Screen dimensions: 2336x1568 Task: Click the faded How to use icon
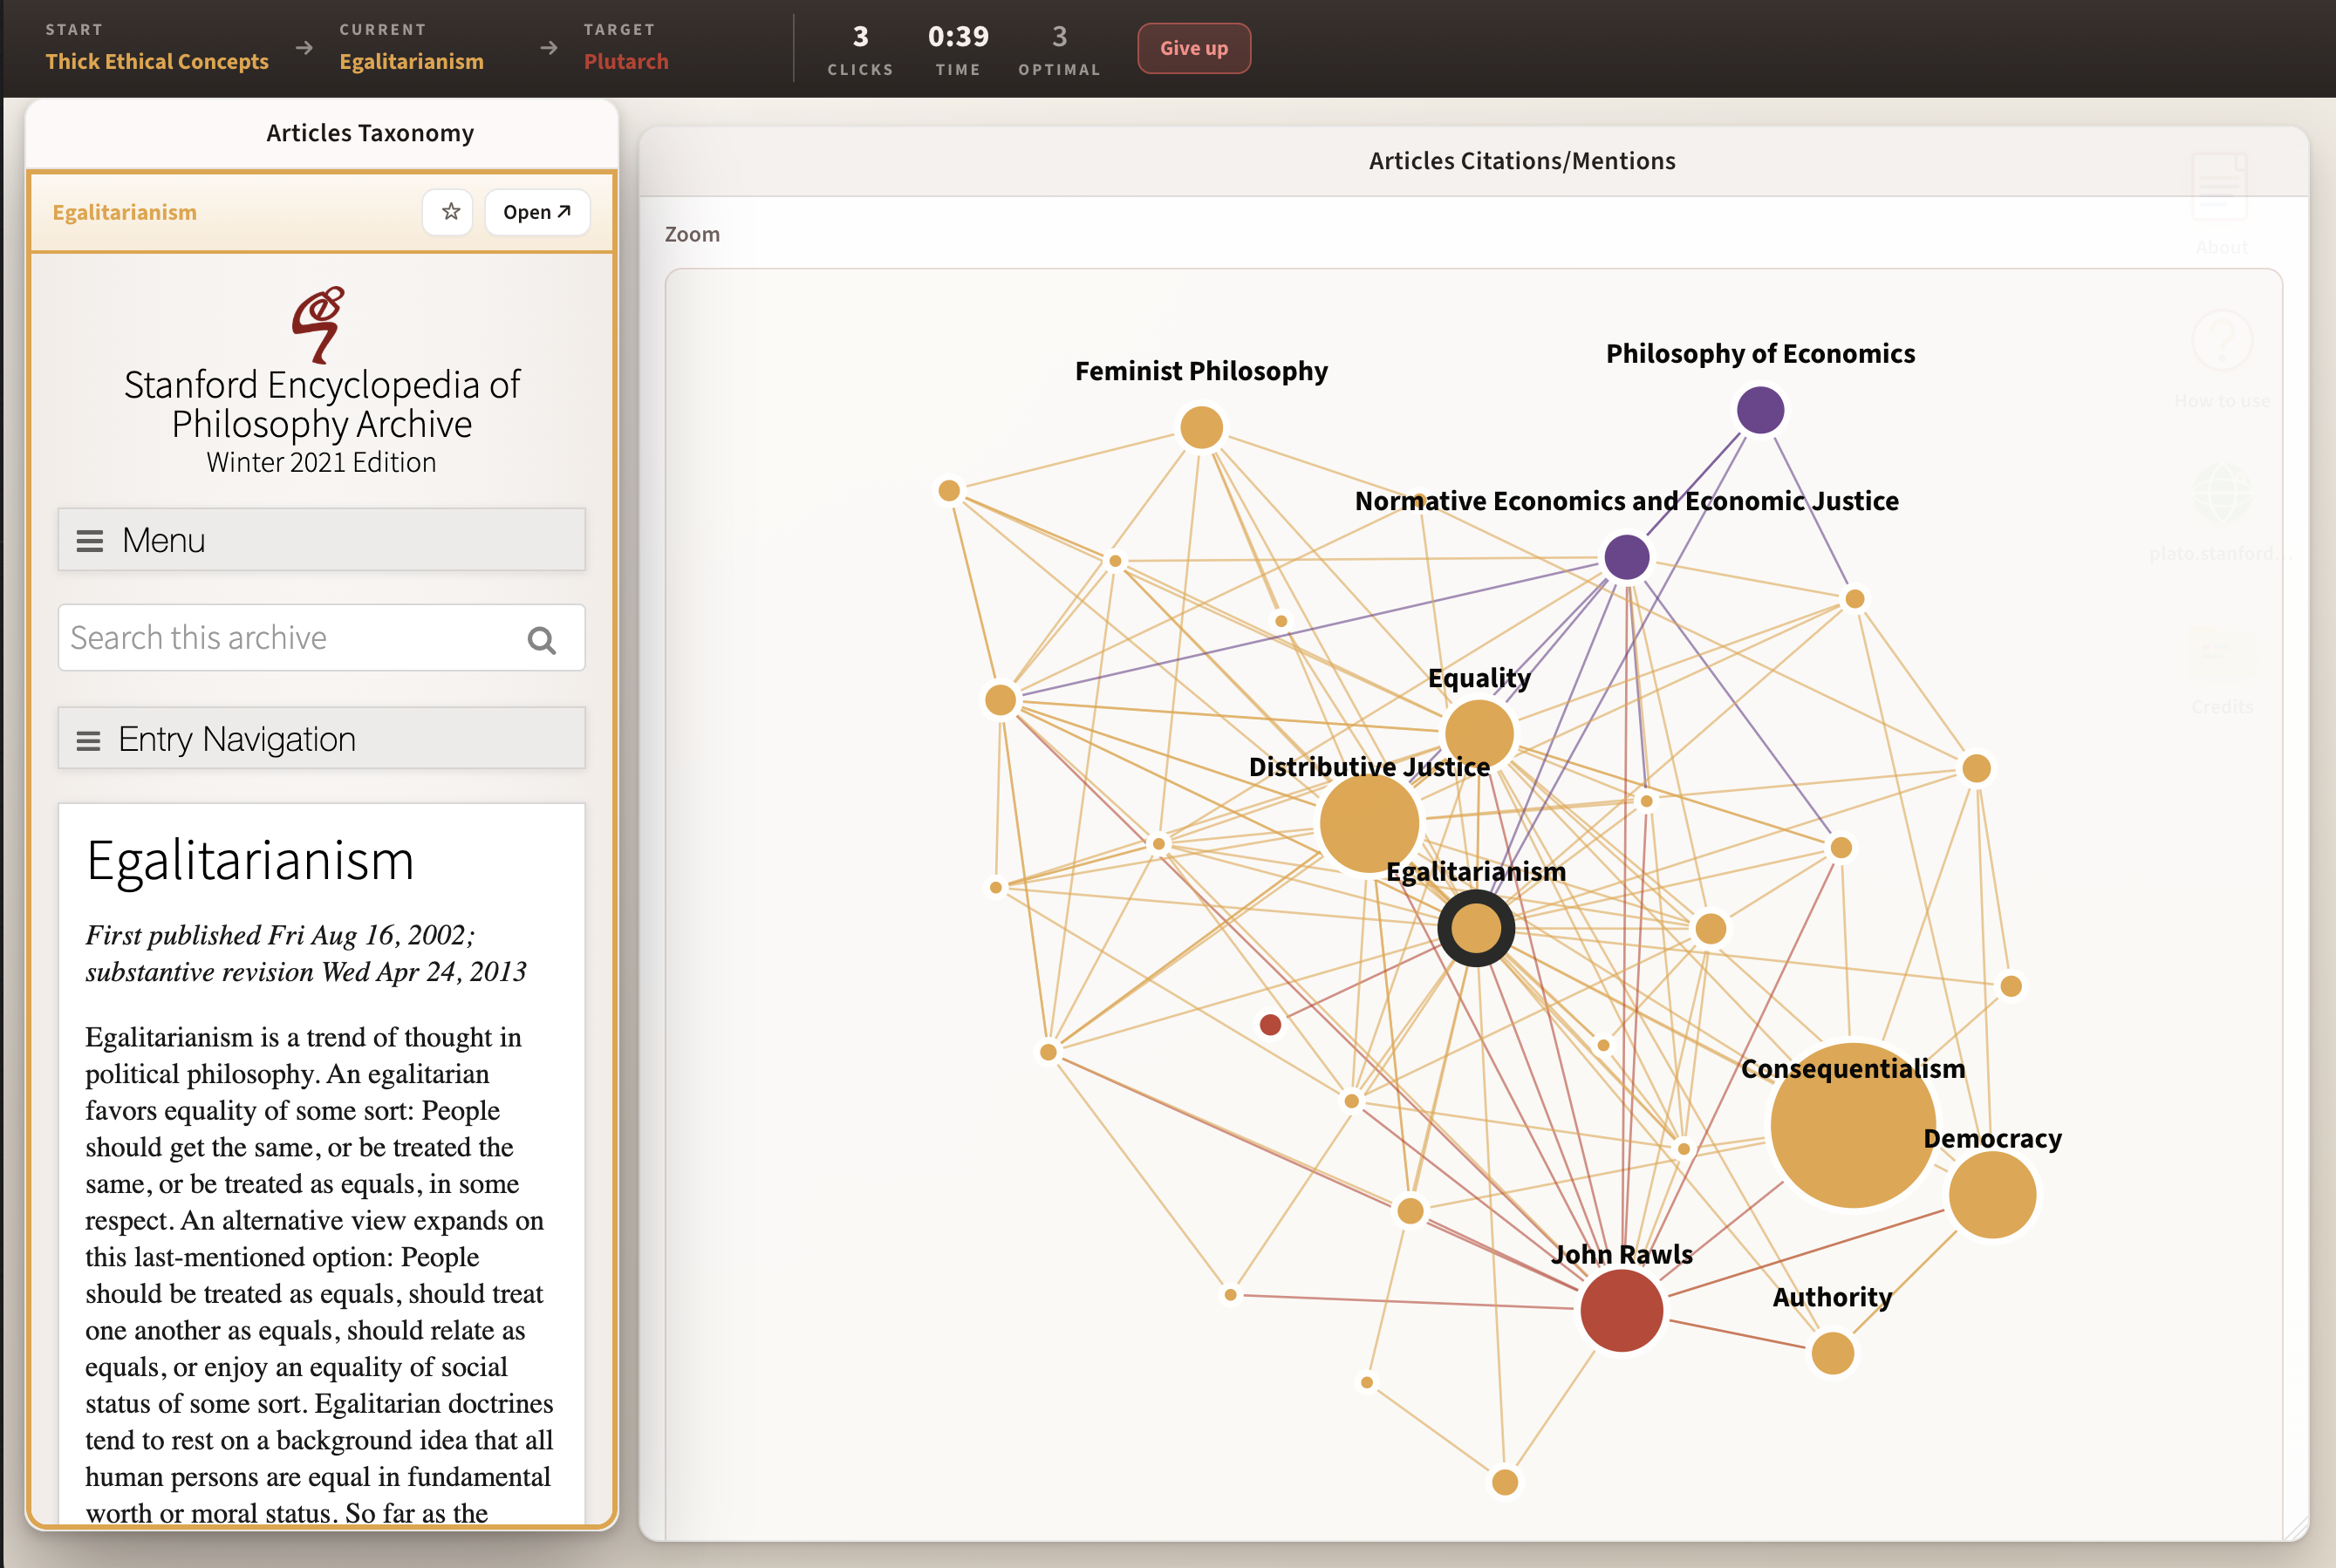(2221, 341)
